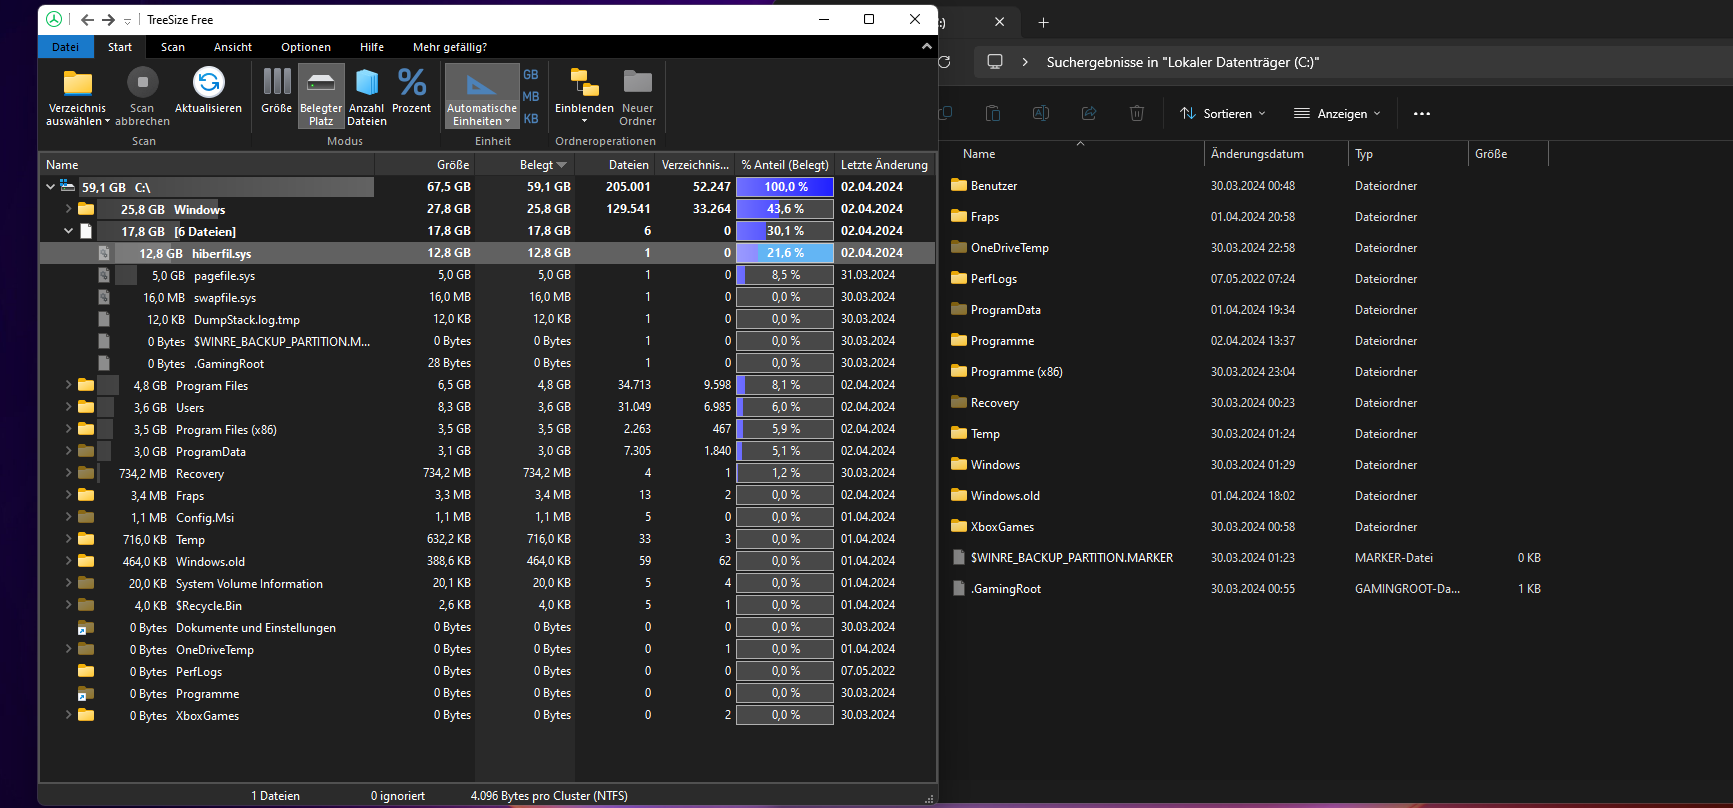Open the Datei menu
This screenshot has height=808, width=1733.
click(x=66, y=47)
